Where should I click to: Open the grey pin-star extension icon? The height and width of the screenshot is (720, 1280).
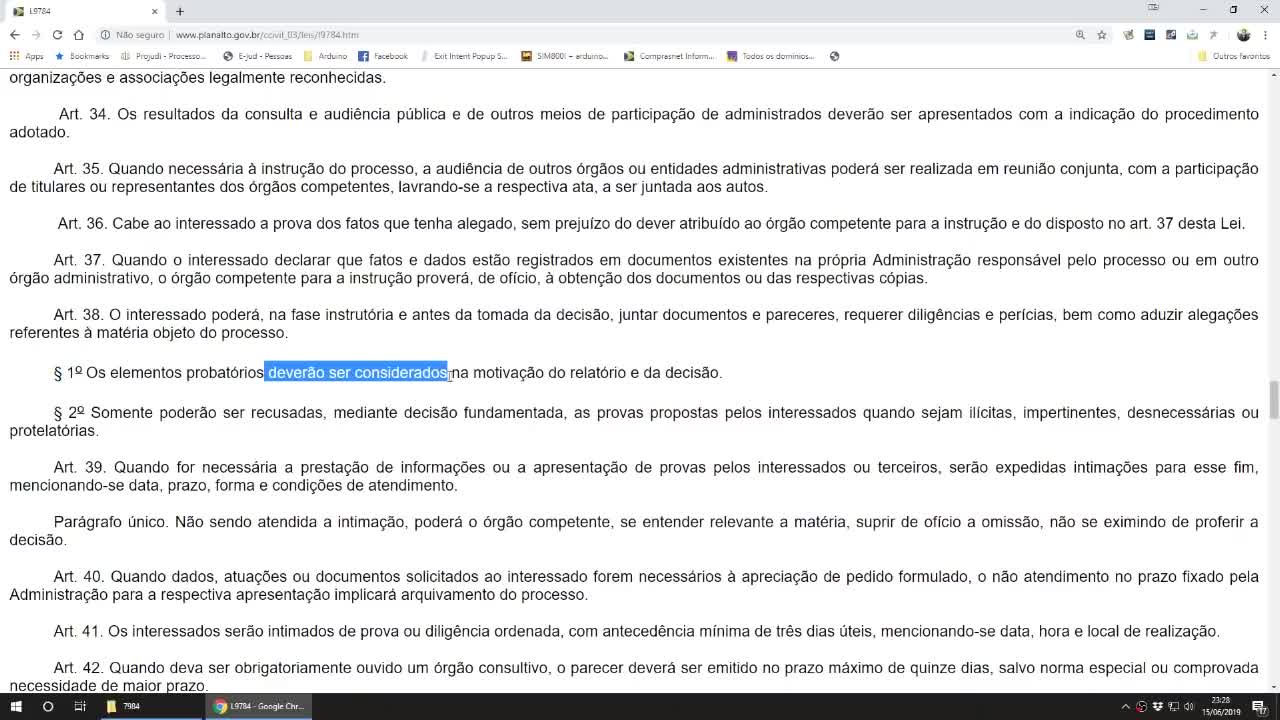coord(1213,35)
